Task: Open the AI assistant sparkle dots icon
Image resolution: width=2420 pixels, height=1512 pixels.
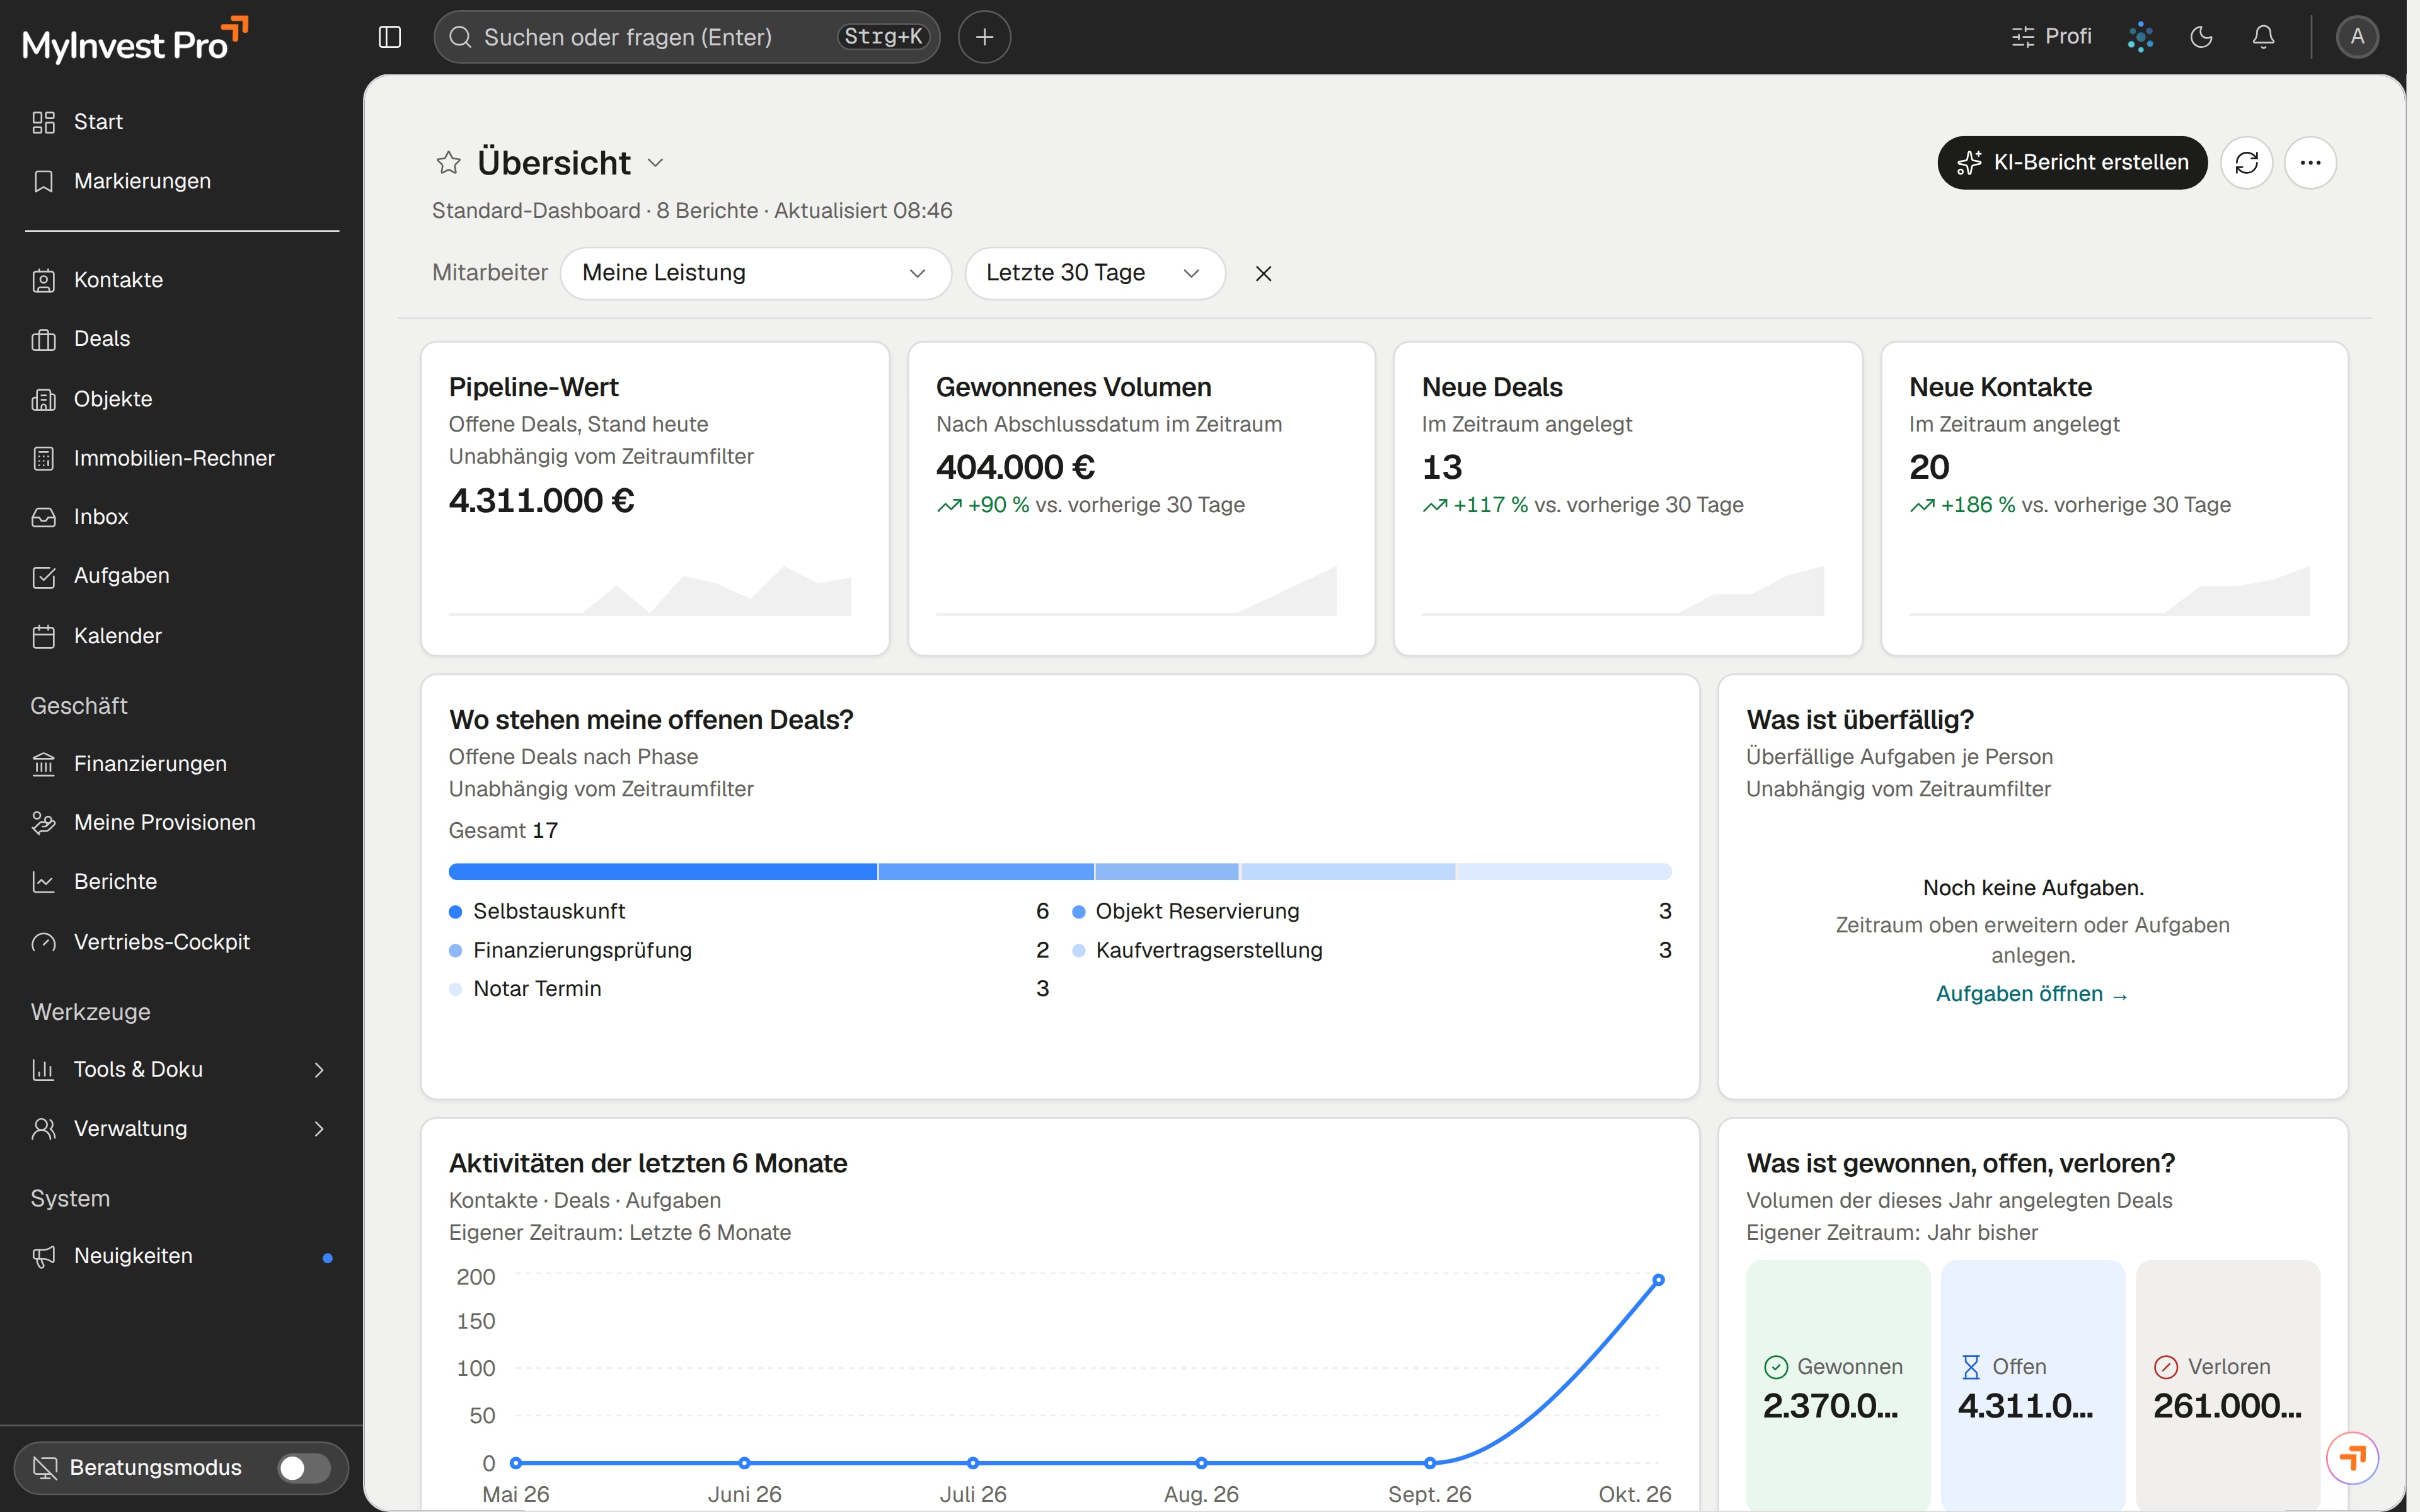Action: coord(2140,37)
